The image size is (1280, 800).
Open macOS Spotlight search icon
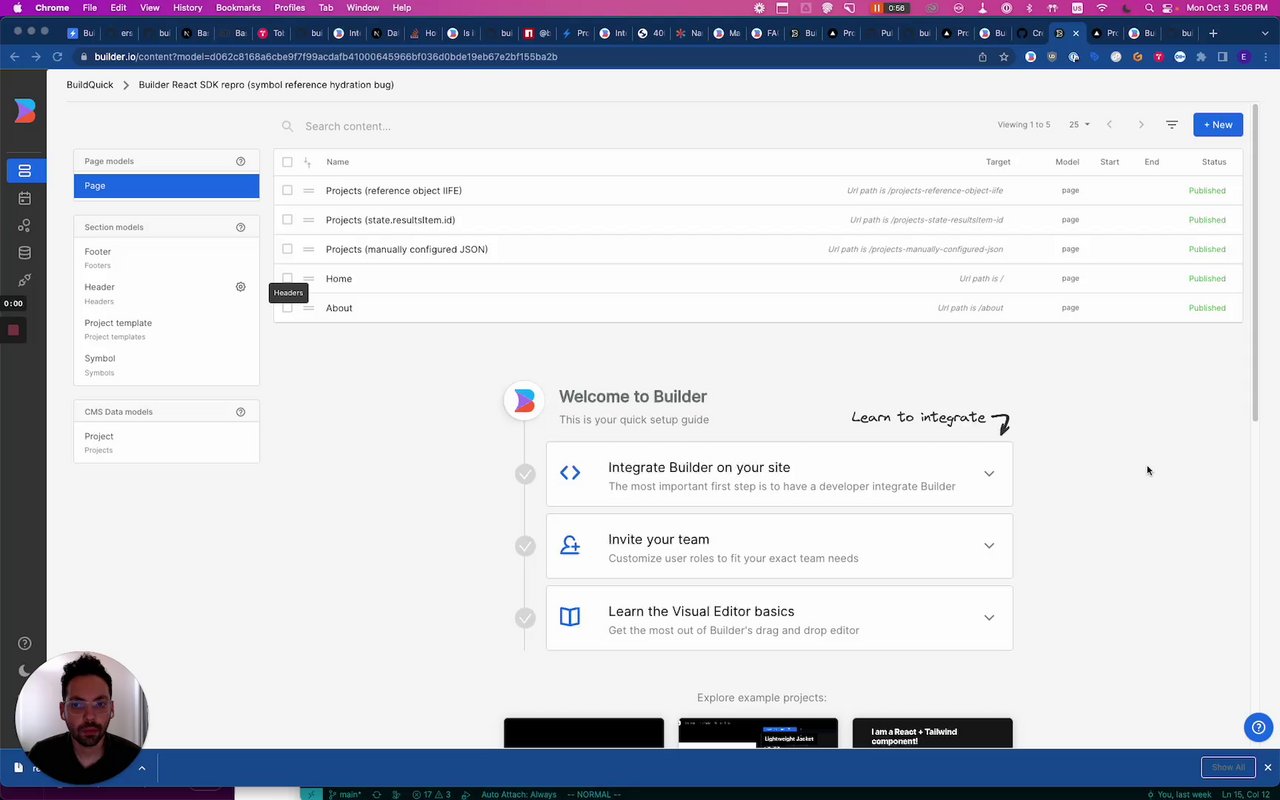coord(1148,8)
